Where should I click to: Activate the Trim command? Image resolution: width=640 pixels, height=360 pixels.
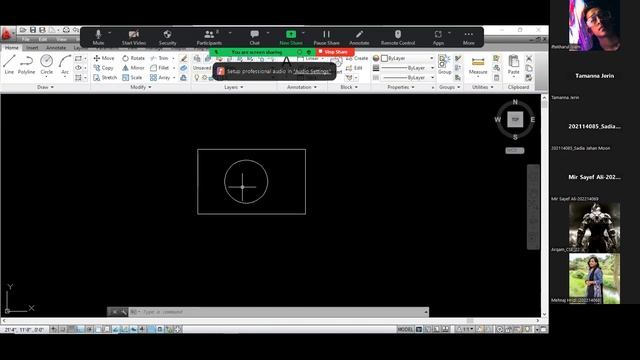point(160,58)
